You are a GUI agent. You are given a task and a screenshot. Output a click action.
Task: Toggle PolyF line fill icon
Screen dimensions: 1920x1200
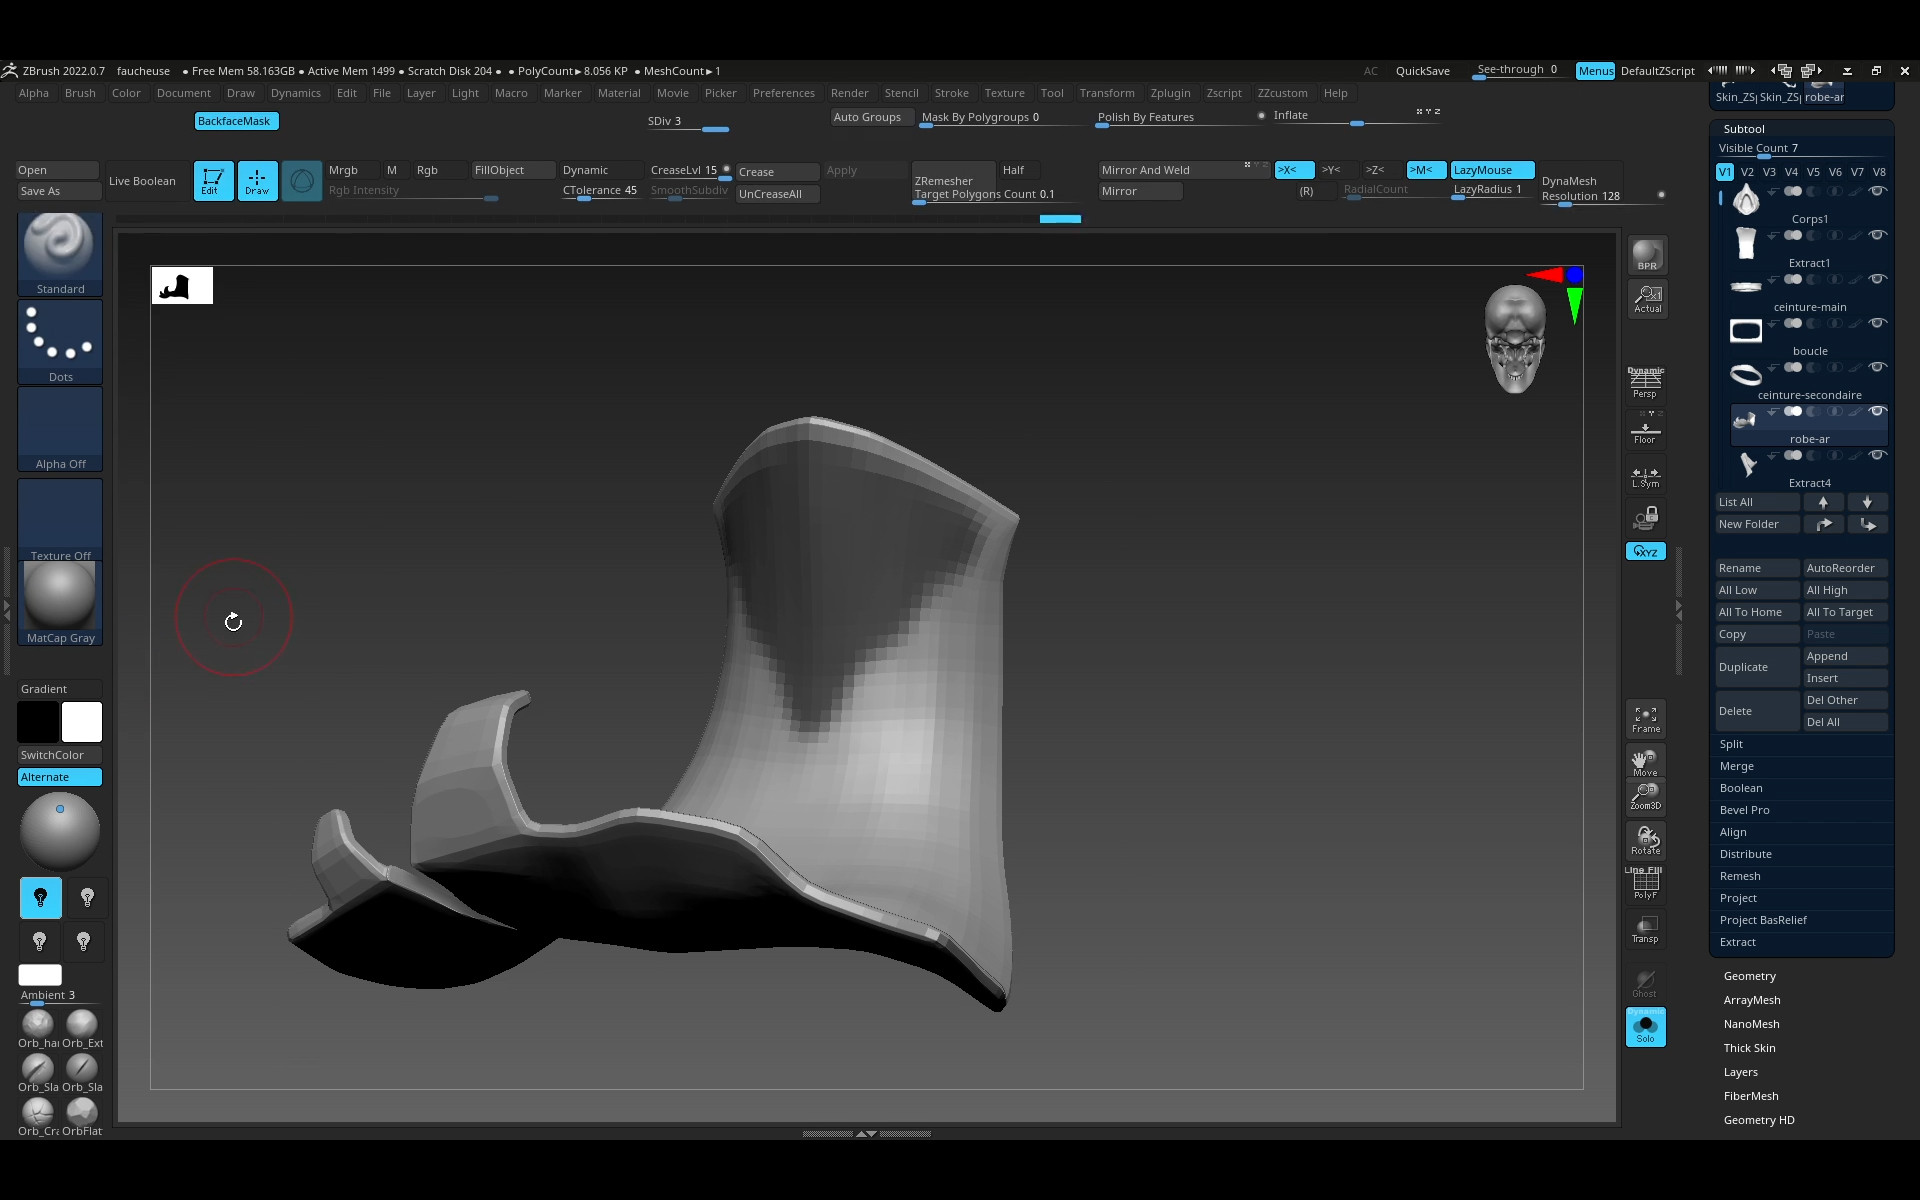click(1645, 885)
